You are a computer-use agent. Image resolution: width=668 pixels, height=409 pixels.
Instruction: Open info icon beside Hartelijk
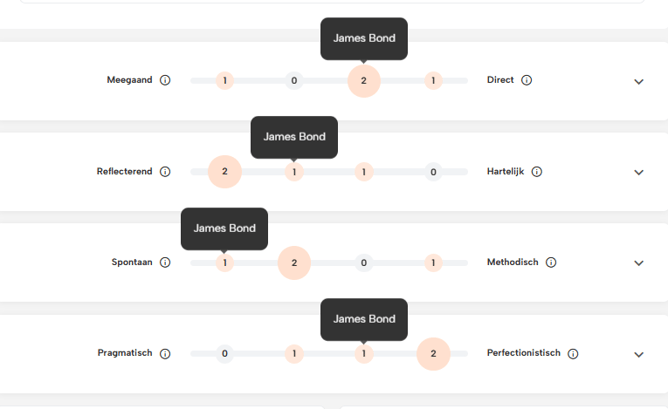click(536, 172)
